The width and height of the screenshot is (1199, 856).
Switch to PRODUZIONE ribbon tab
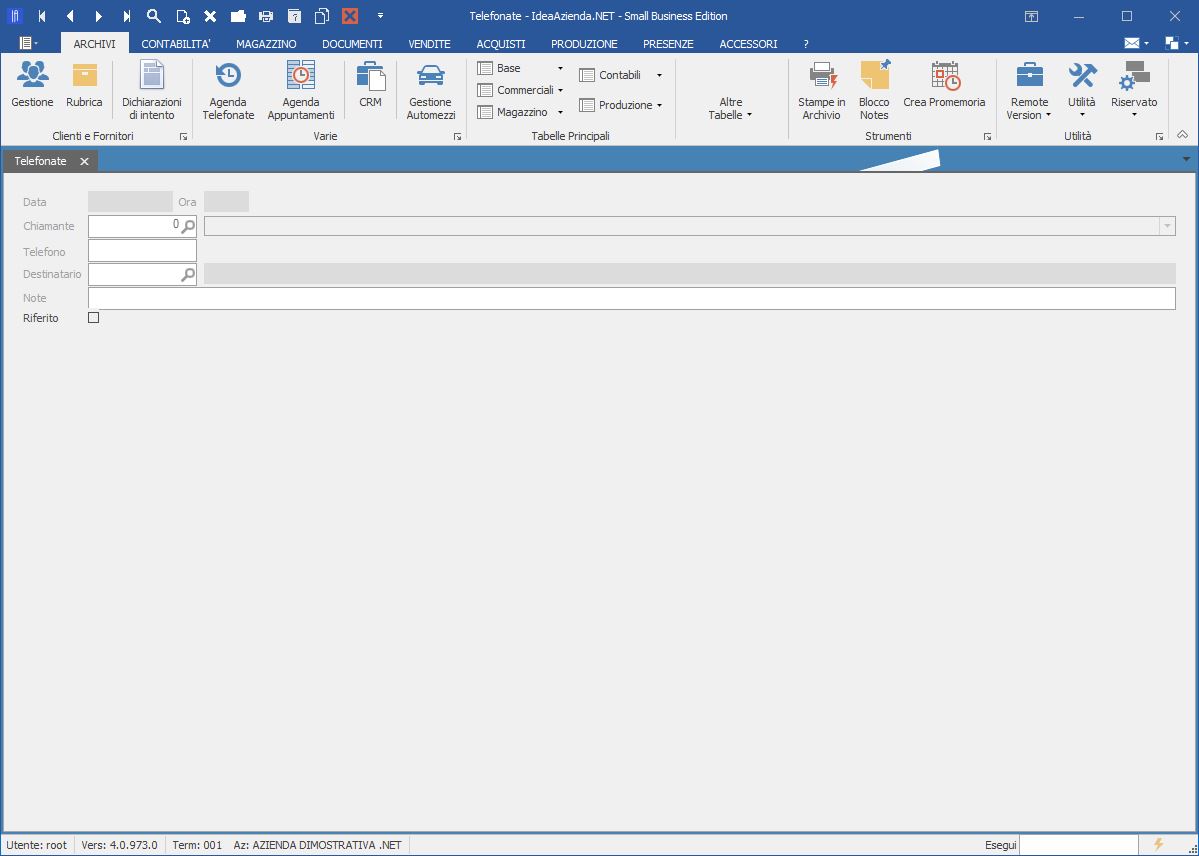point(584,44)
